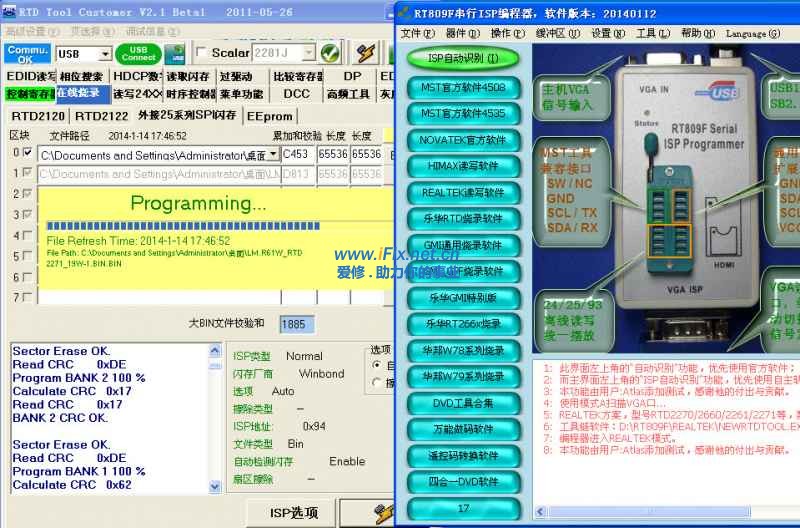Toggle block 5 checkbox

[28, 256]
